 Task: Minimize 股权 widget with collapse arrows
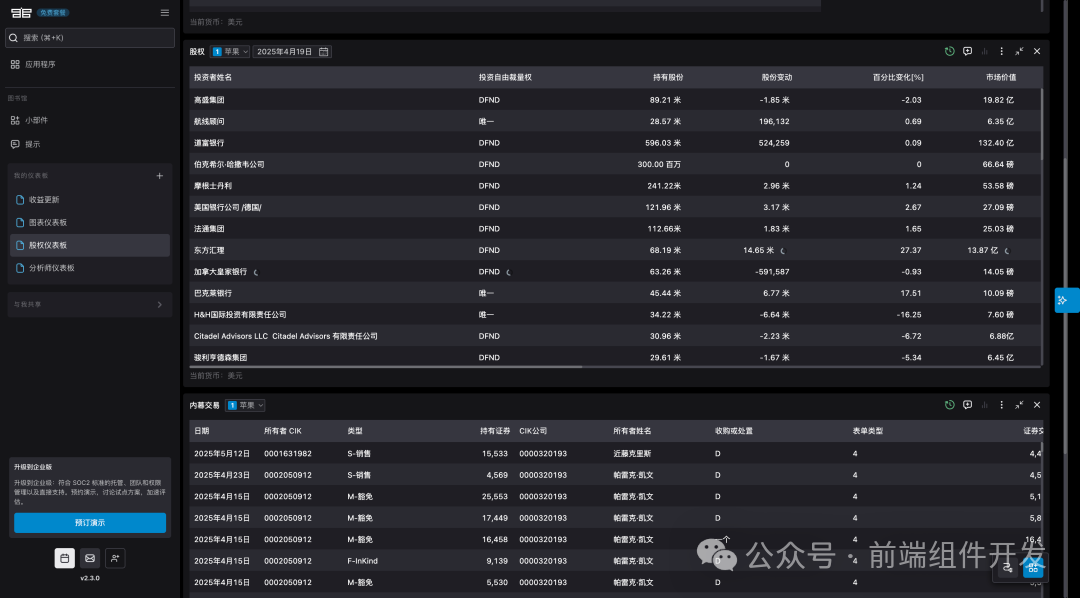1019,52
